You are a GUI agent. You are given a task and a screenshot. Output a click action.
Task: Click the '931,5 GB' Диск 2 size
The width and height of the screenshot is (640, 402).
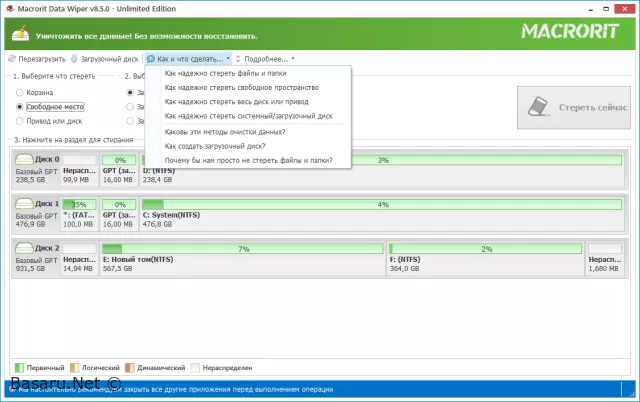coord(31,269)
